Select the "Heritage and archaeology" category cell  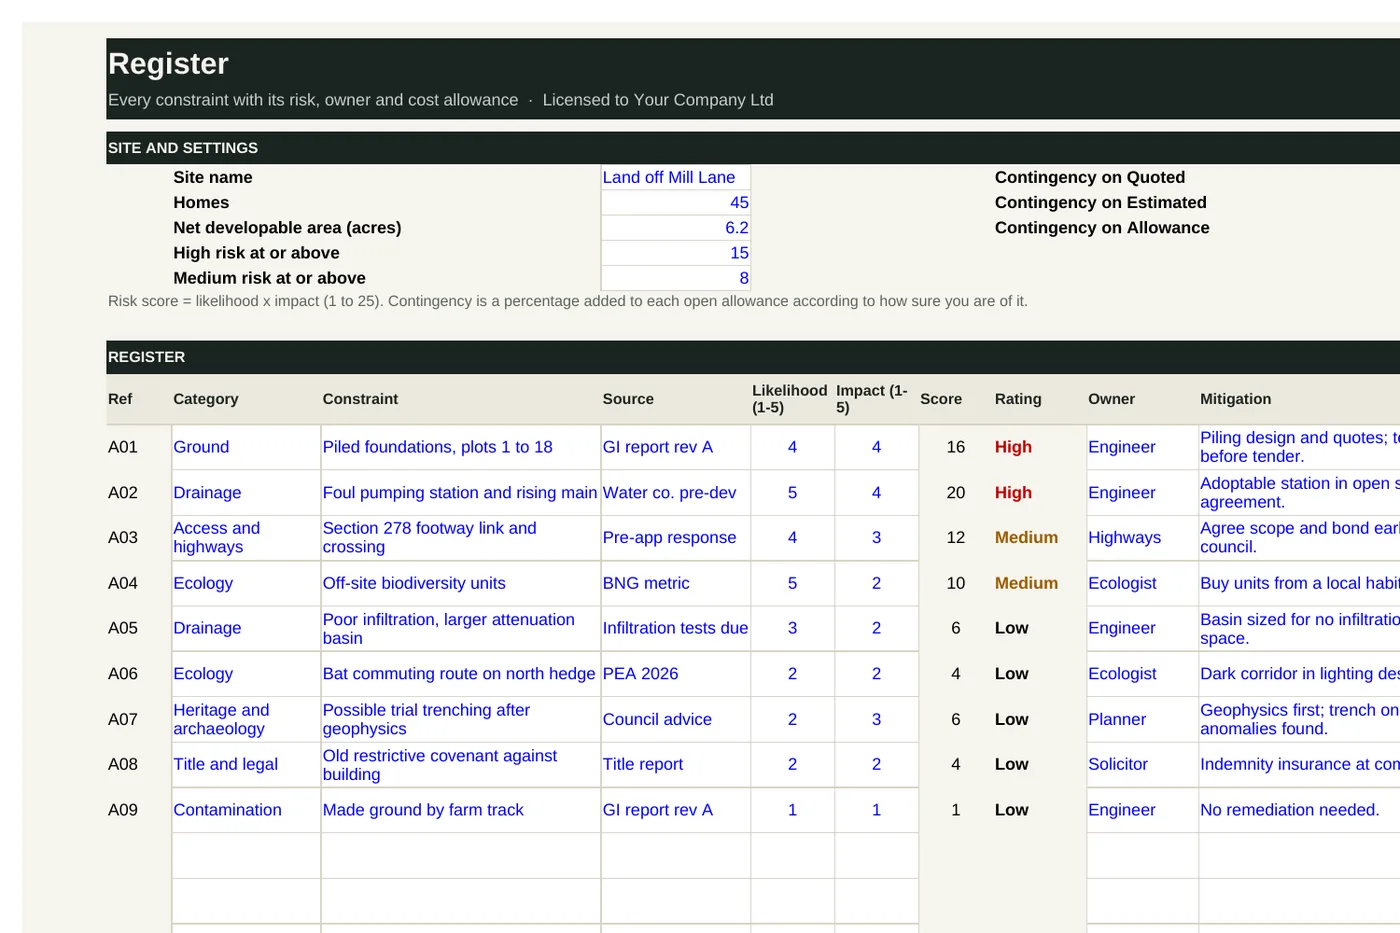coord(246,719)
